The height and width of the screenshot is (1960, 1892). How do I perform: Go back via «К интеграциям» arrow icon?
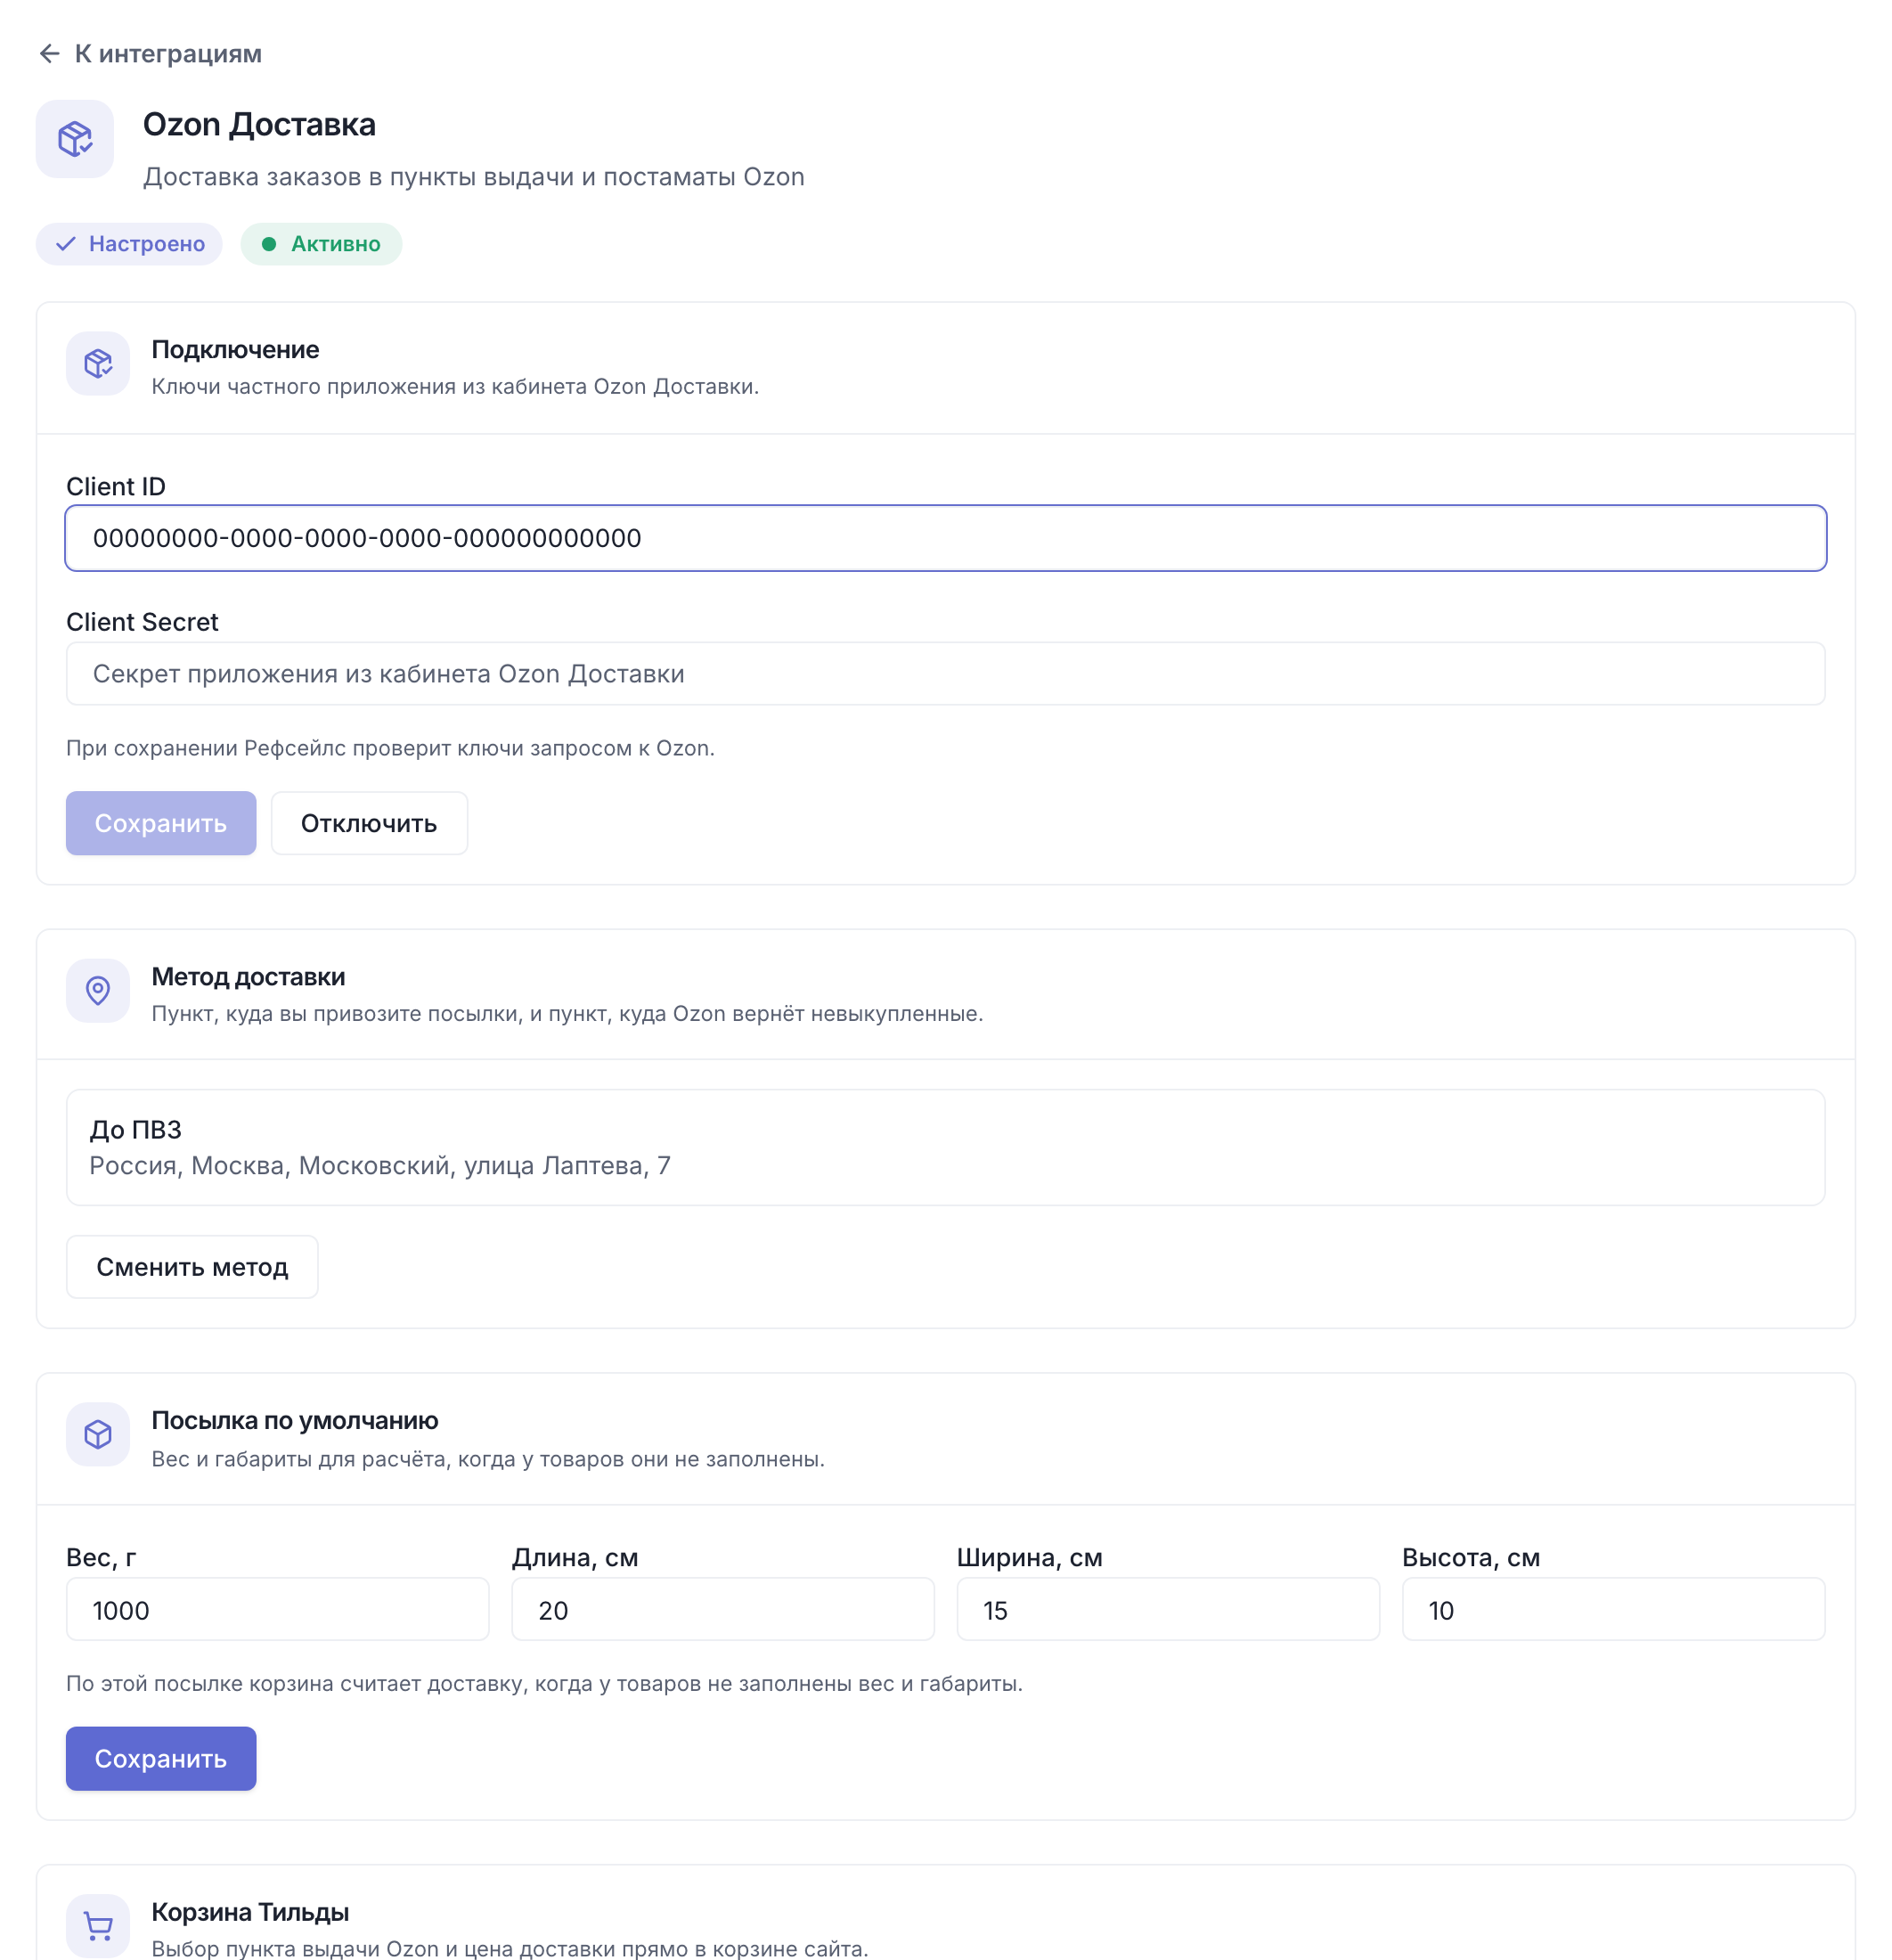click(x=49, y=54)
